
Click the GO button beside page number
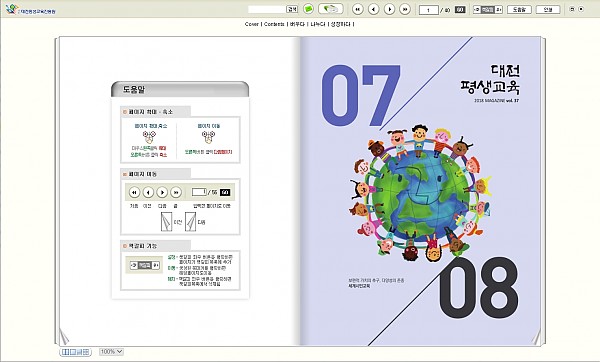tap(460, 10)
